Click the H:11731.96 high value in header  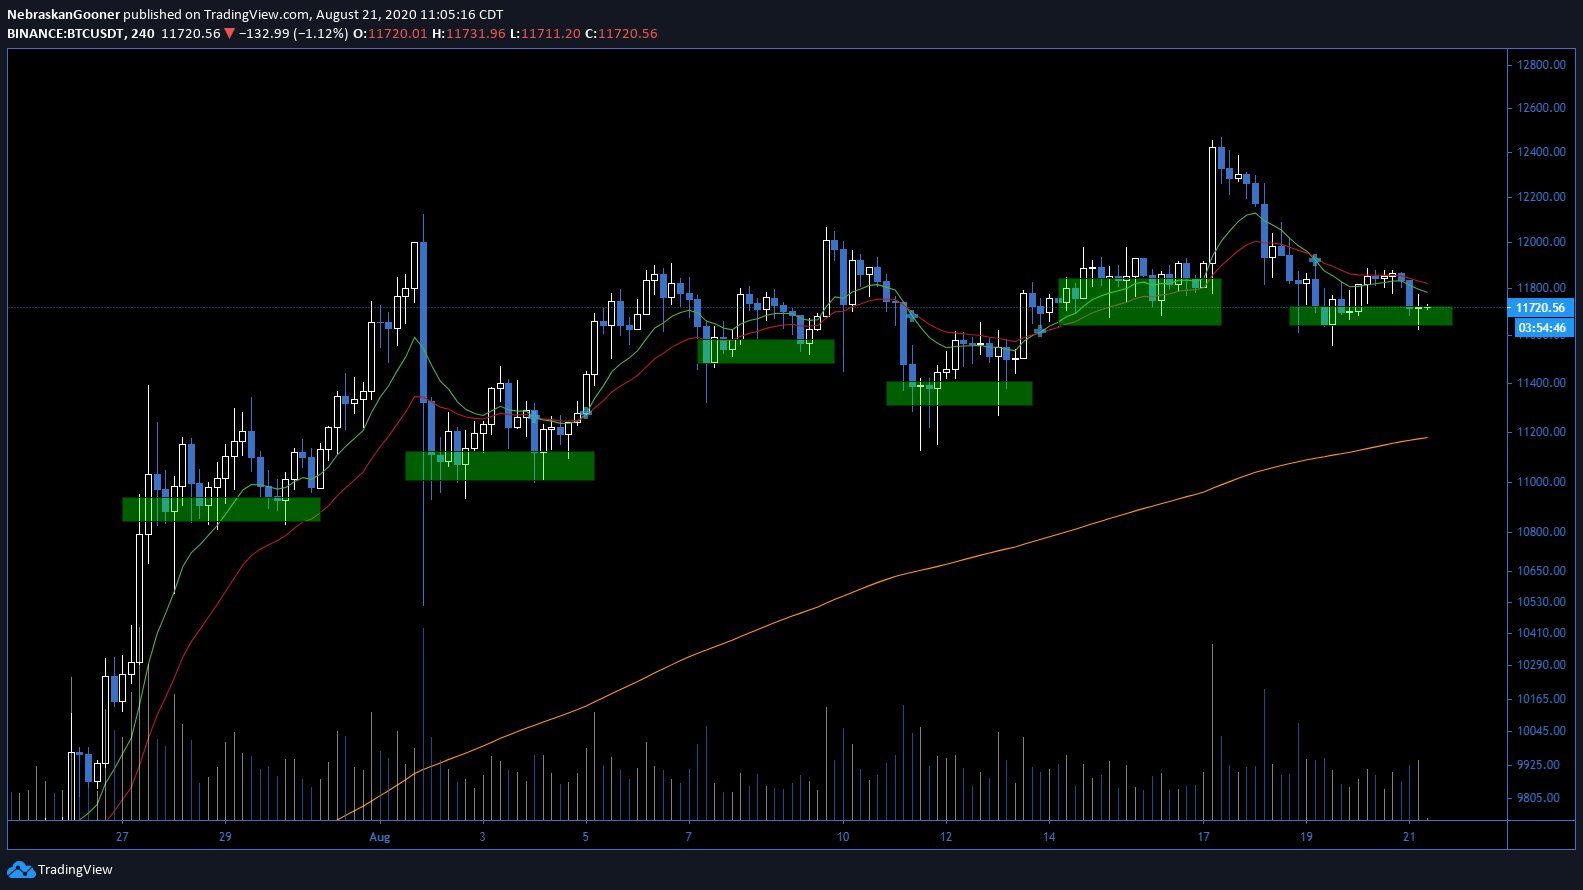pos(469,33)
